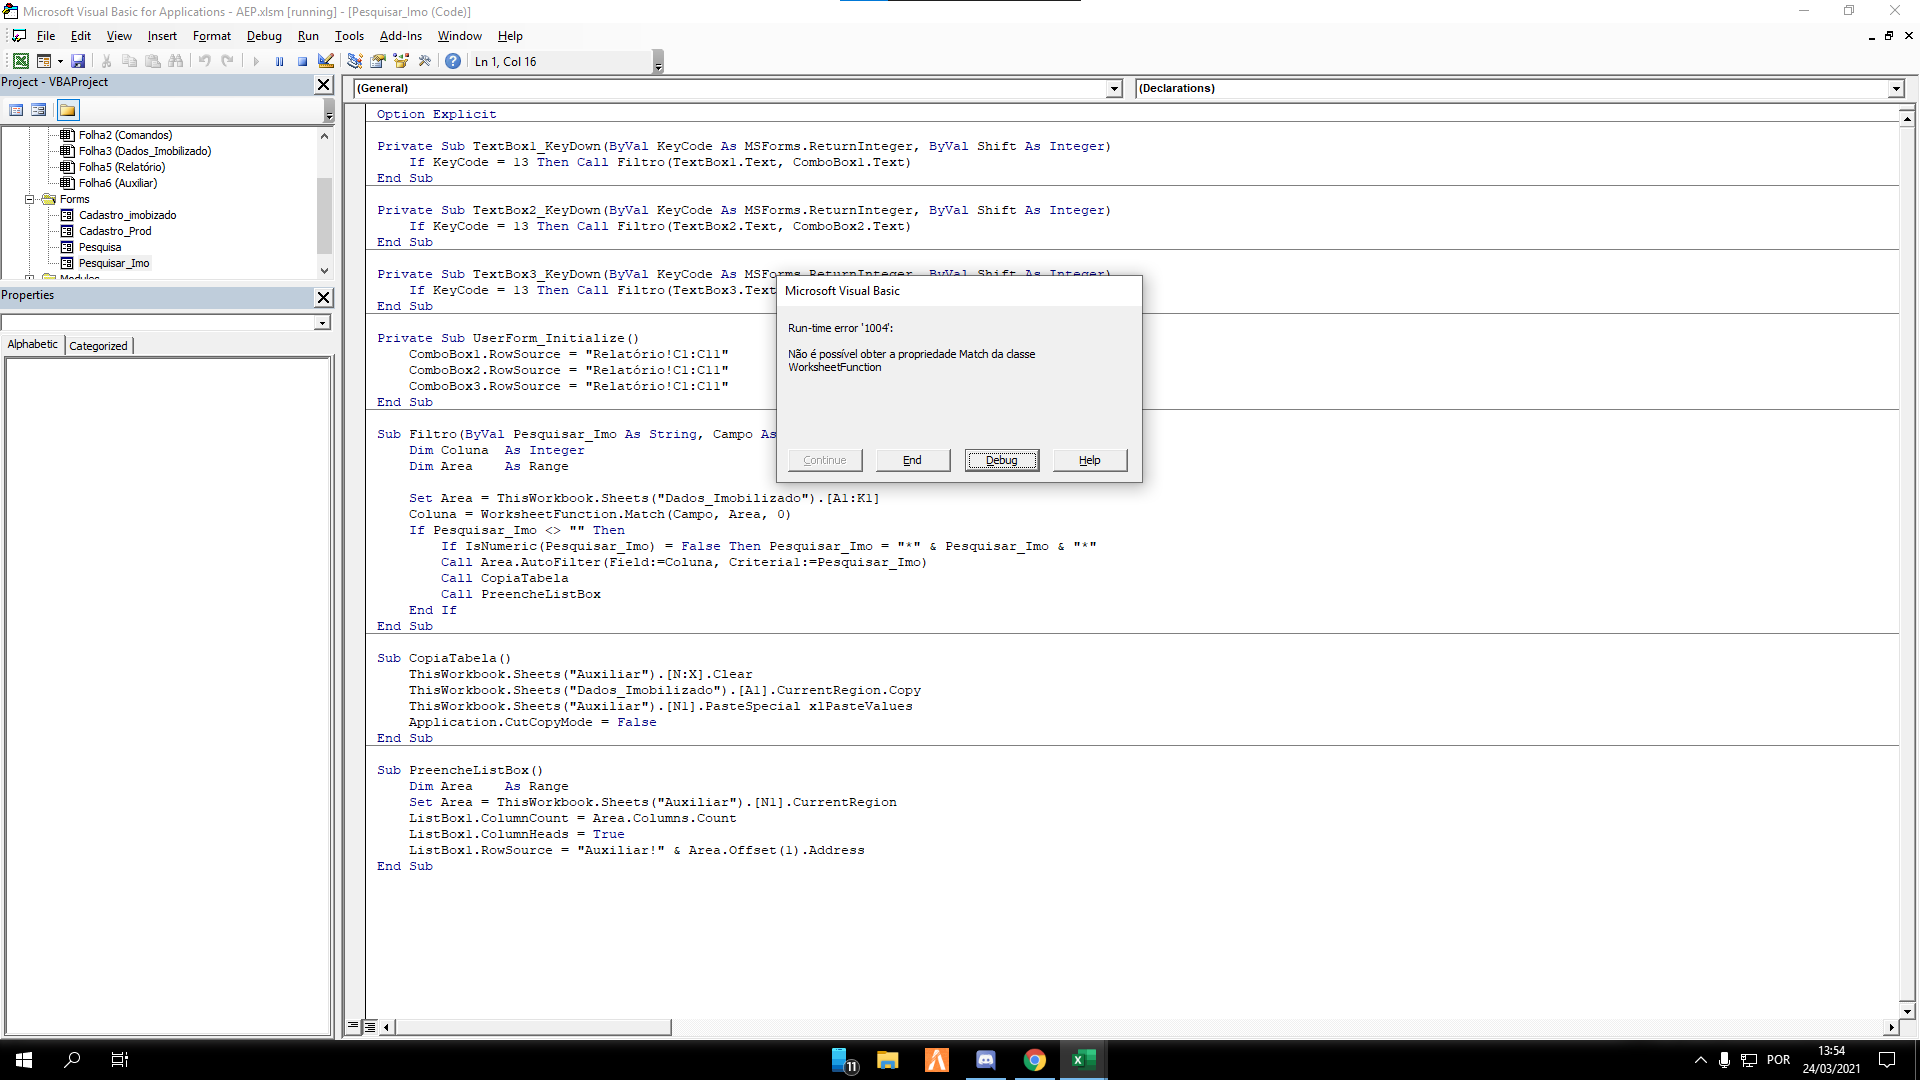The image size is (1920, 1080).
Task: Click the Excel taskbar icon
Action: click(x=1083, y=1060)
